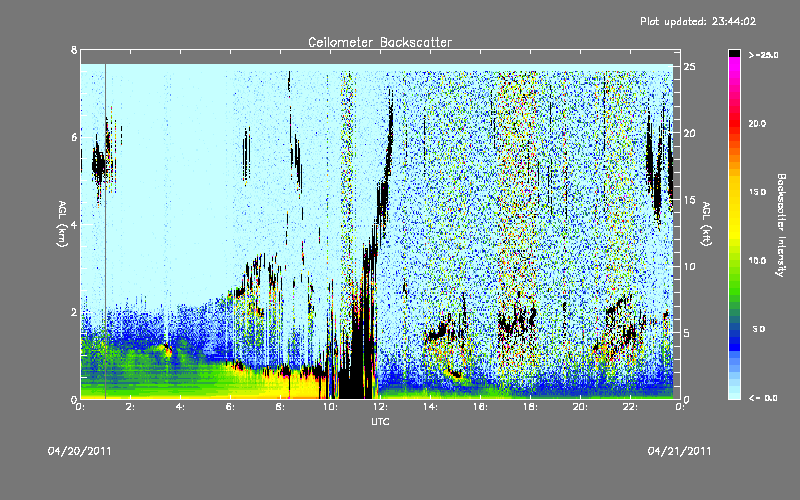Pick the red band of the colorbar
800x500 pixels.
point(734,122)
